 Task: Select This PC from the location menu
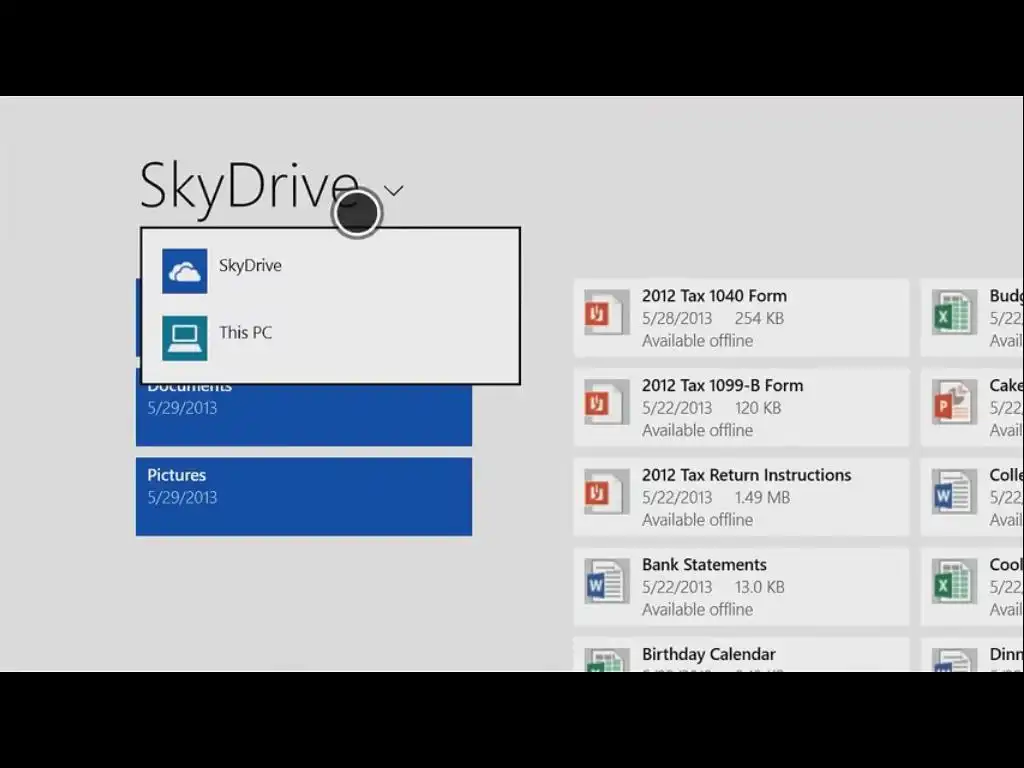(330, 338)
